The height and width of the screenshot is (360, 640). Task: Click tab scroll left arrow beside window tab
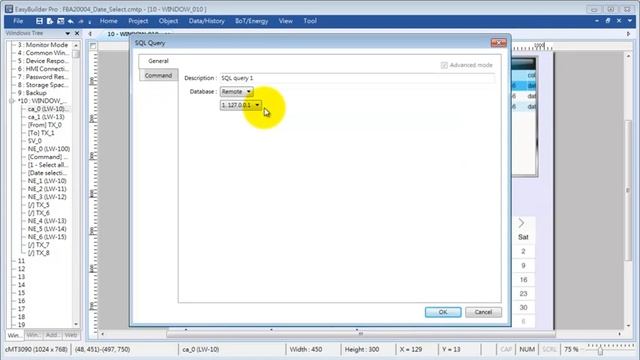click(x=90, y=34)
